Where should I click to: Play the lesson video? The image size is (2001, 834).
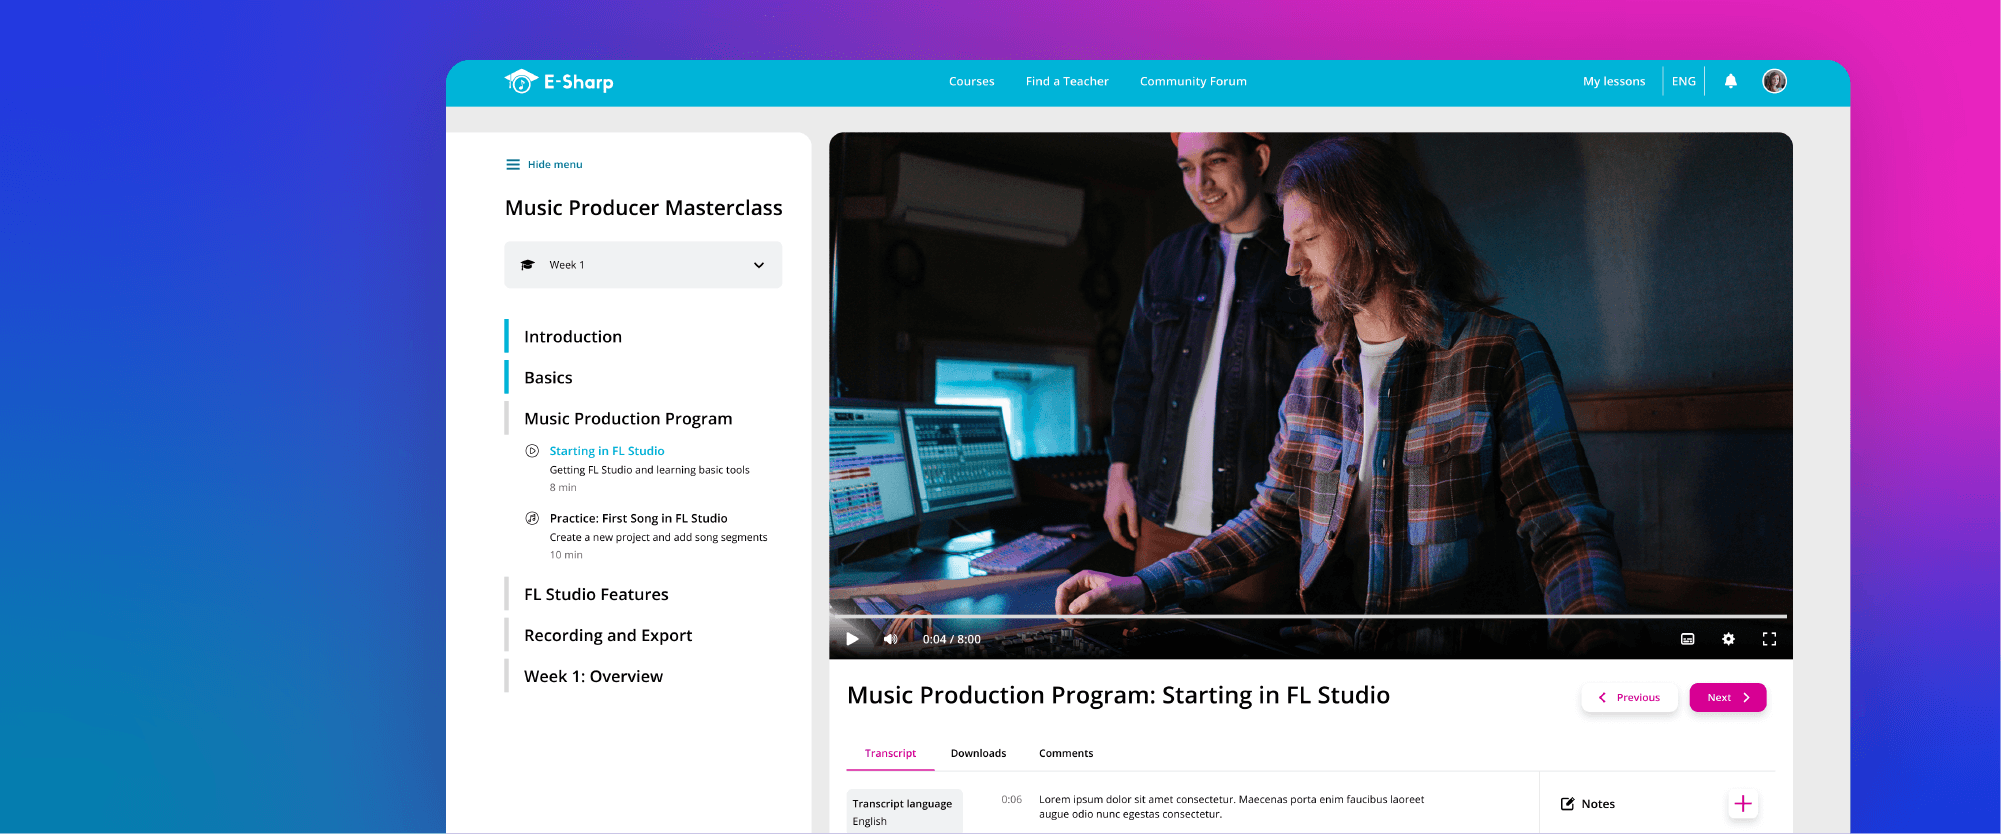(852, 639)
